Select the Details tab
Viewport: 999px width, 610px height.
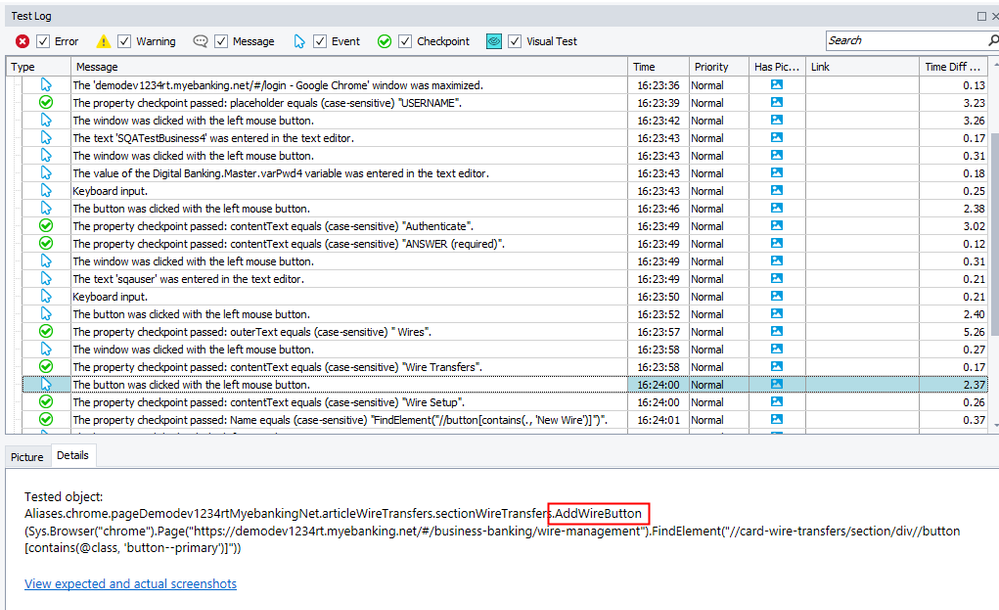72,455
